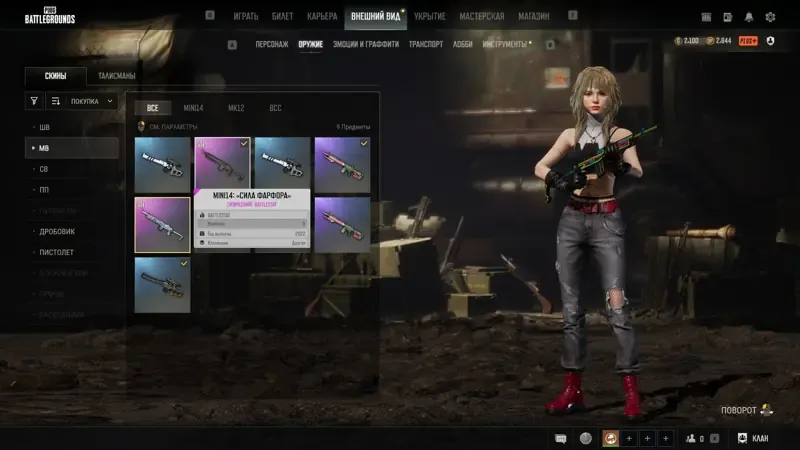The image size is (800, 450).
Task: Open the БИЛЕТ main menu tab
Action: click(282, 16)
